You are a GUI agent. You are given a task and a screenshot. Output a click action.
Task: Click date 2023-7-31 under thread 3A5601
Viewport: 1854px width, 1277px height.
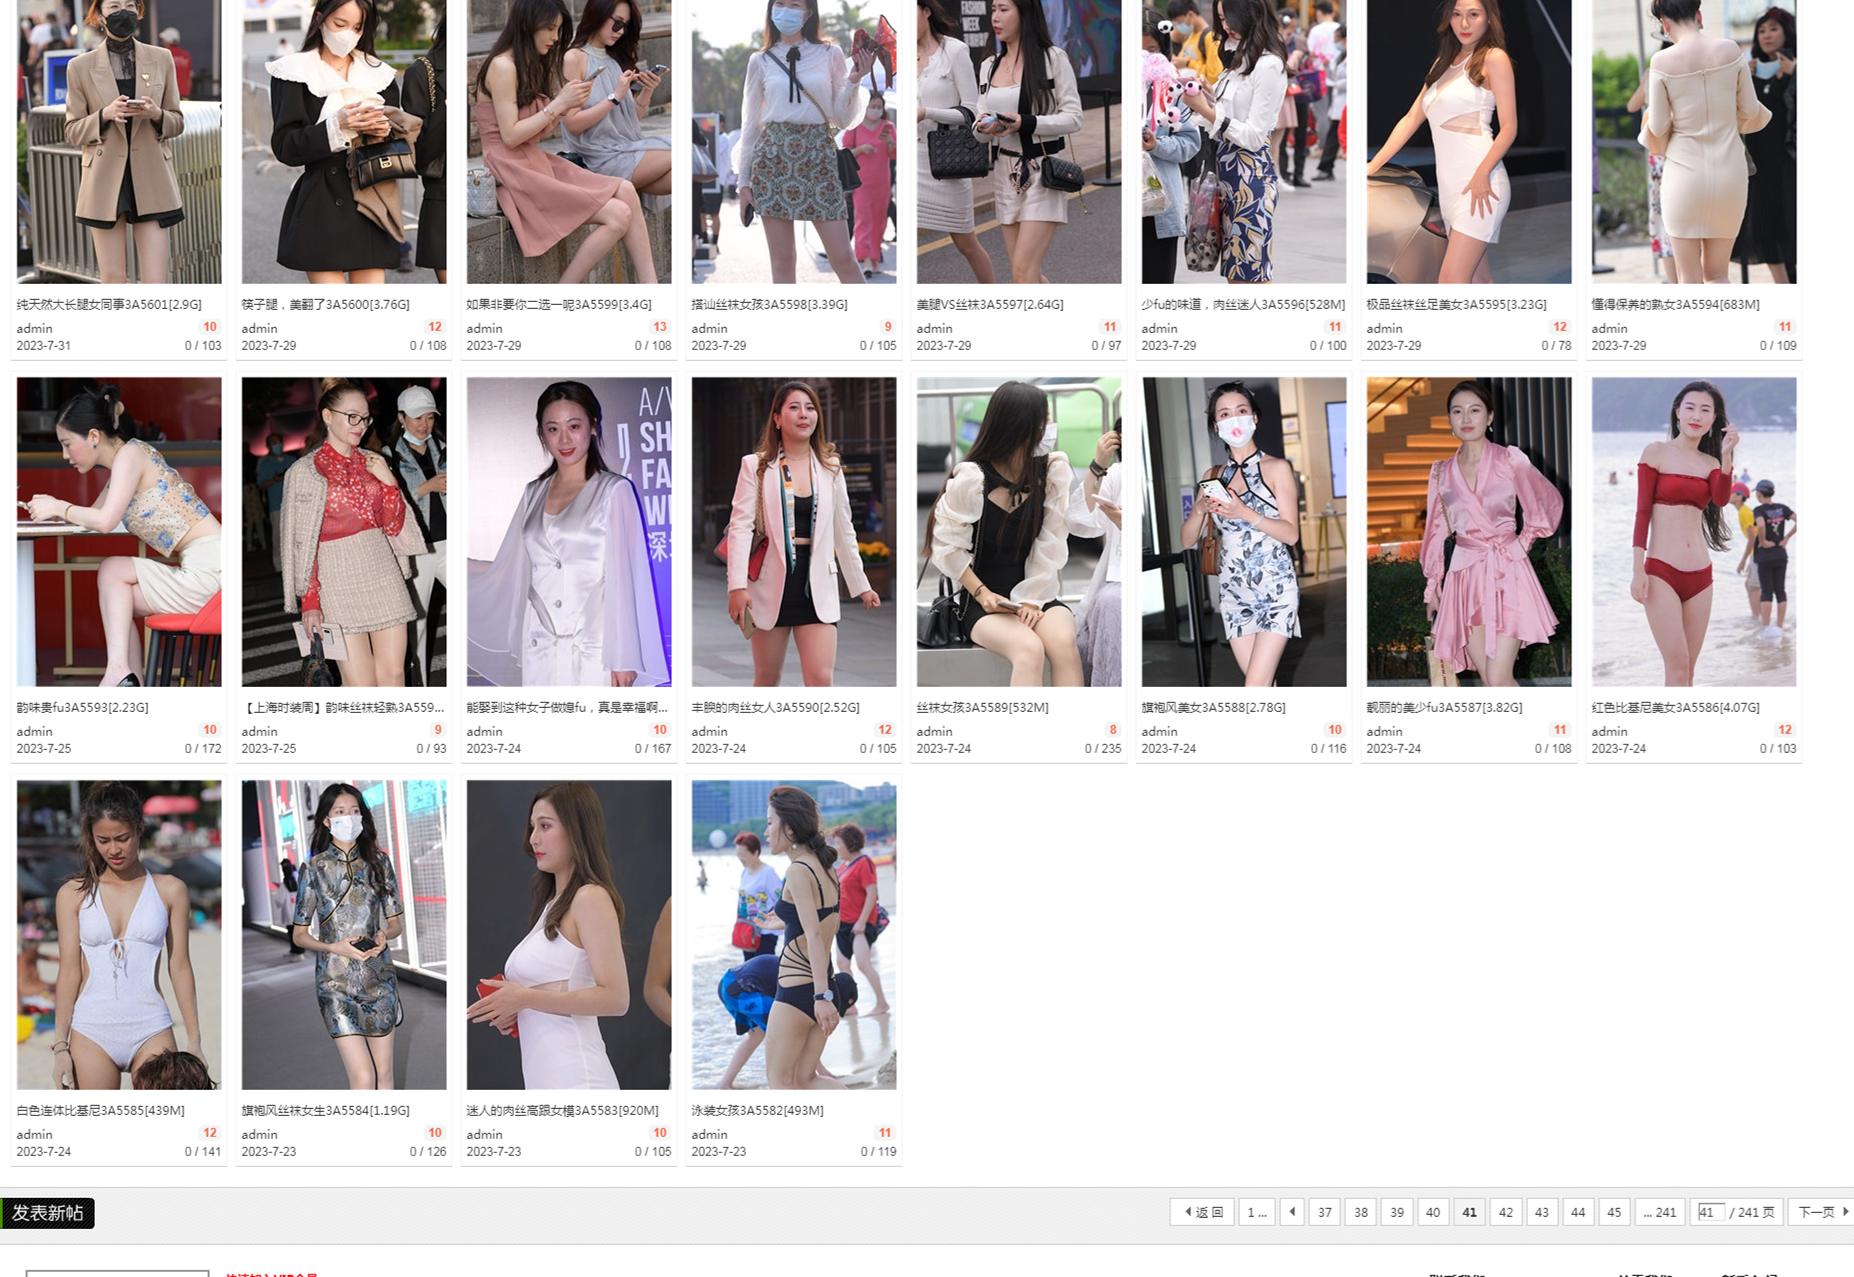pos(43,345)
